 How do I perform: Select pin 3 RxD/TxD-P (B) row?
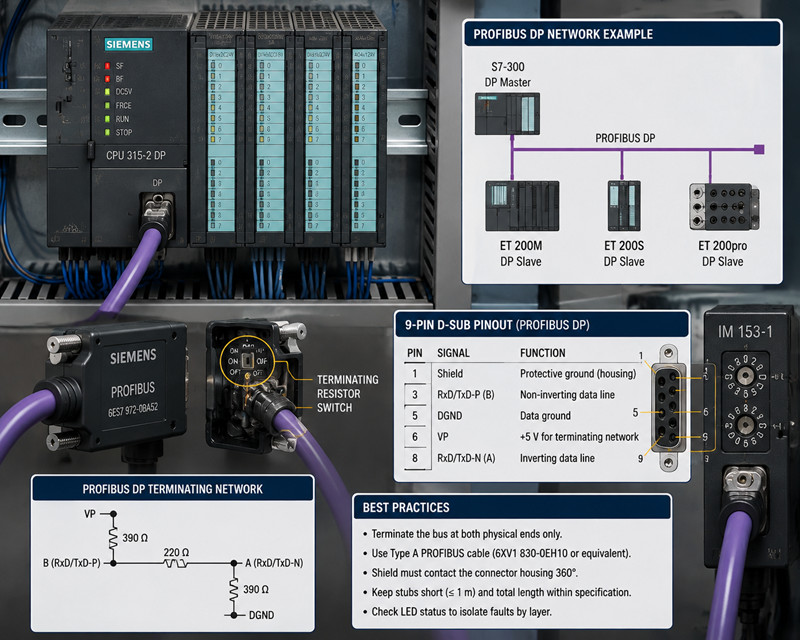[x=521, y=395]
